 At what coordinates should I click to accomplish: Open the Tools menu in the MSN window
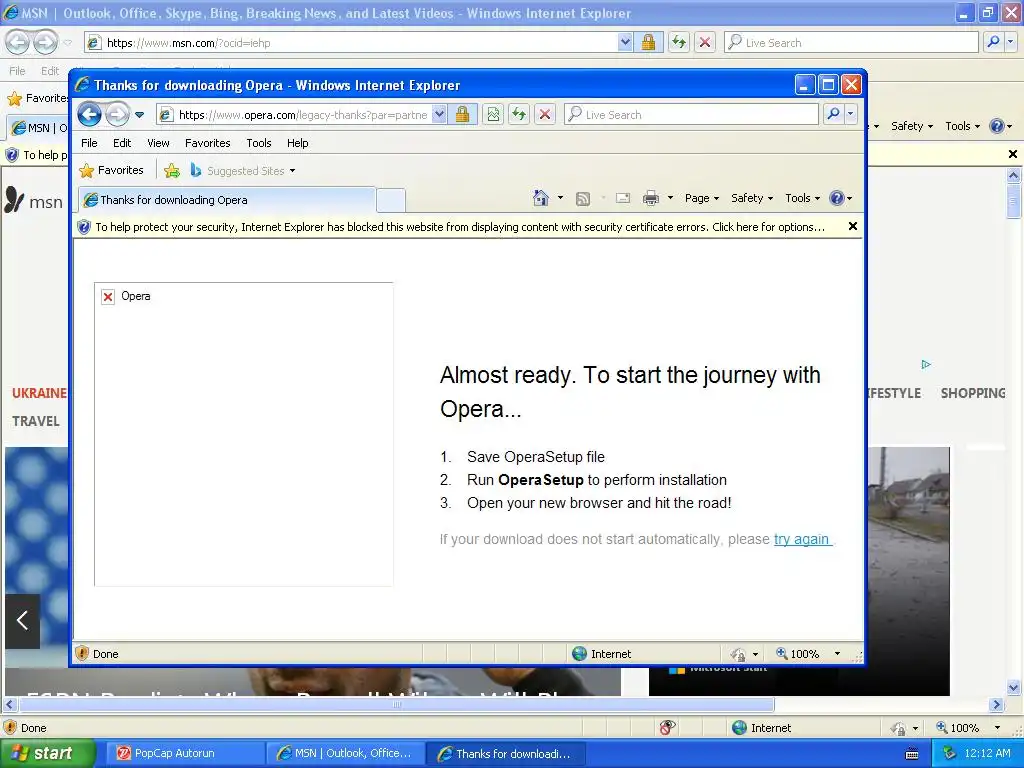962,126
